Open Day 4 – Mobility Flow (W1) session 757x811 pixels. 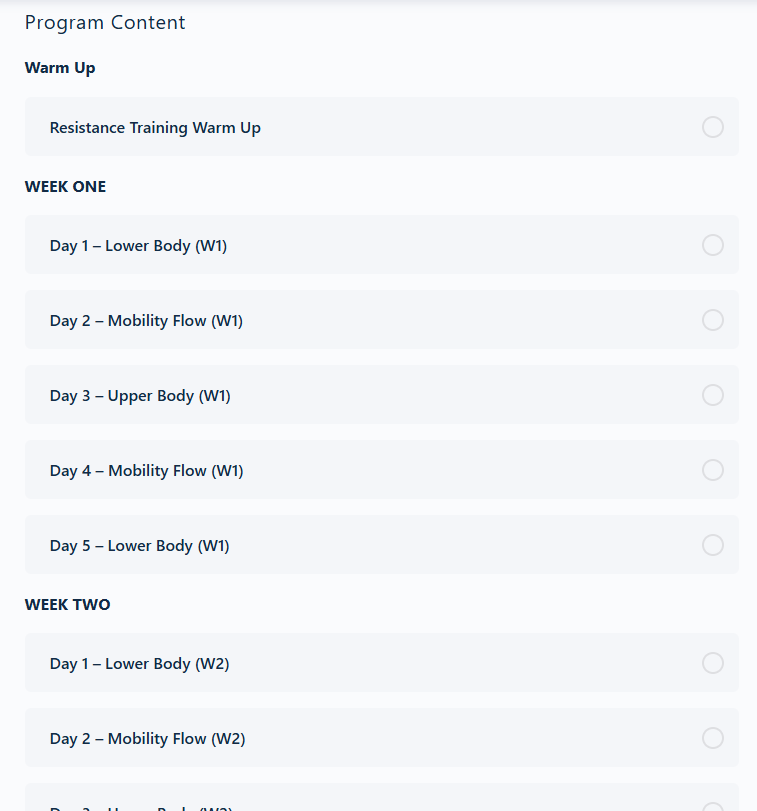pos(146,471)
